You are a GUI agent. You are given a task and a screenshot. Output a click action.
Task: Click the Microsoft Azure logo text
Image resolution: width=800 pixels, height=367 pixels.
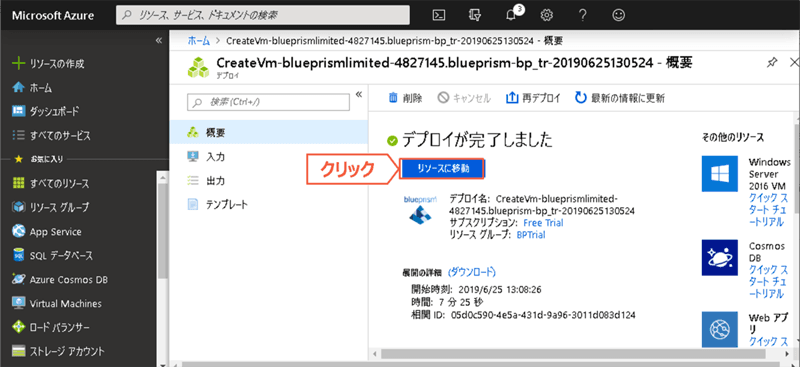pyautogui.click(x=53, y=16)
